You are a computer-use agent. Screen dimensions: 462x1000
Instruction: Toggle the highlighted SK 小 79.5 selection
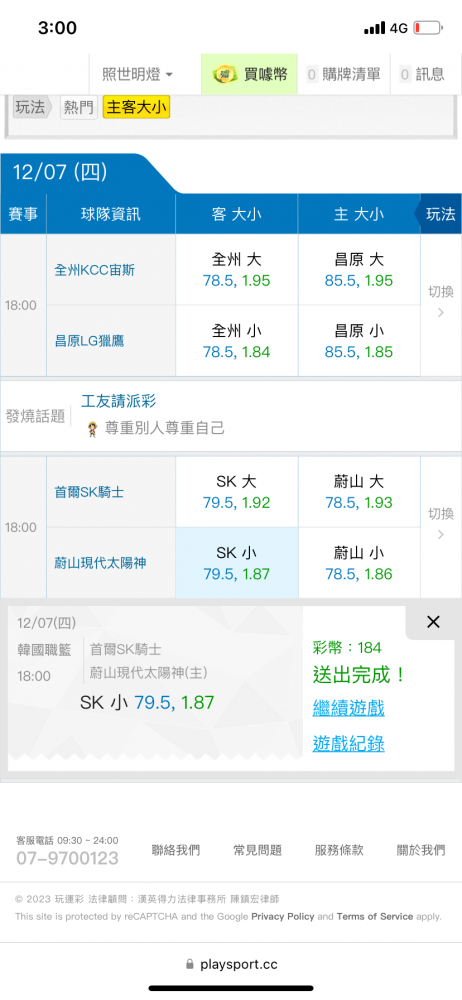(x=236, y=562)
